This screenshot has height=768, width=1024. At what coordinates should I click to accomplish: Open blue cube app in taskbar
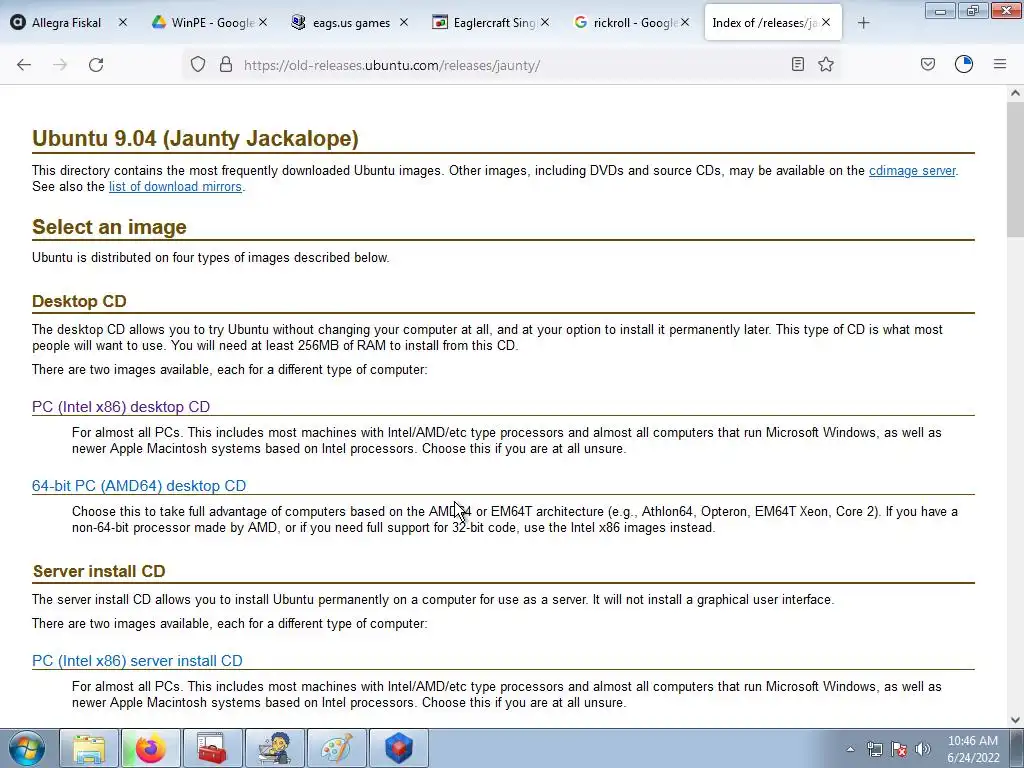click(x=398, y=748)
